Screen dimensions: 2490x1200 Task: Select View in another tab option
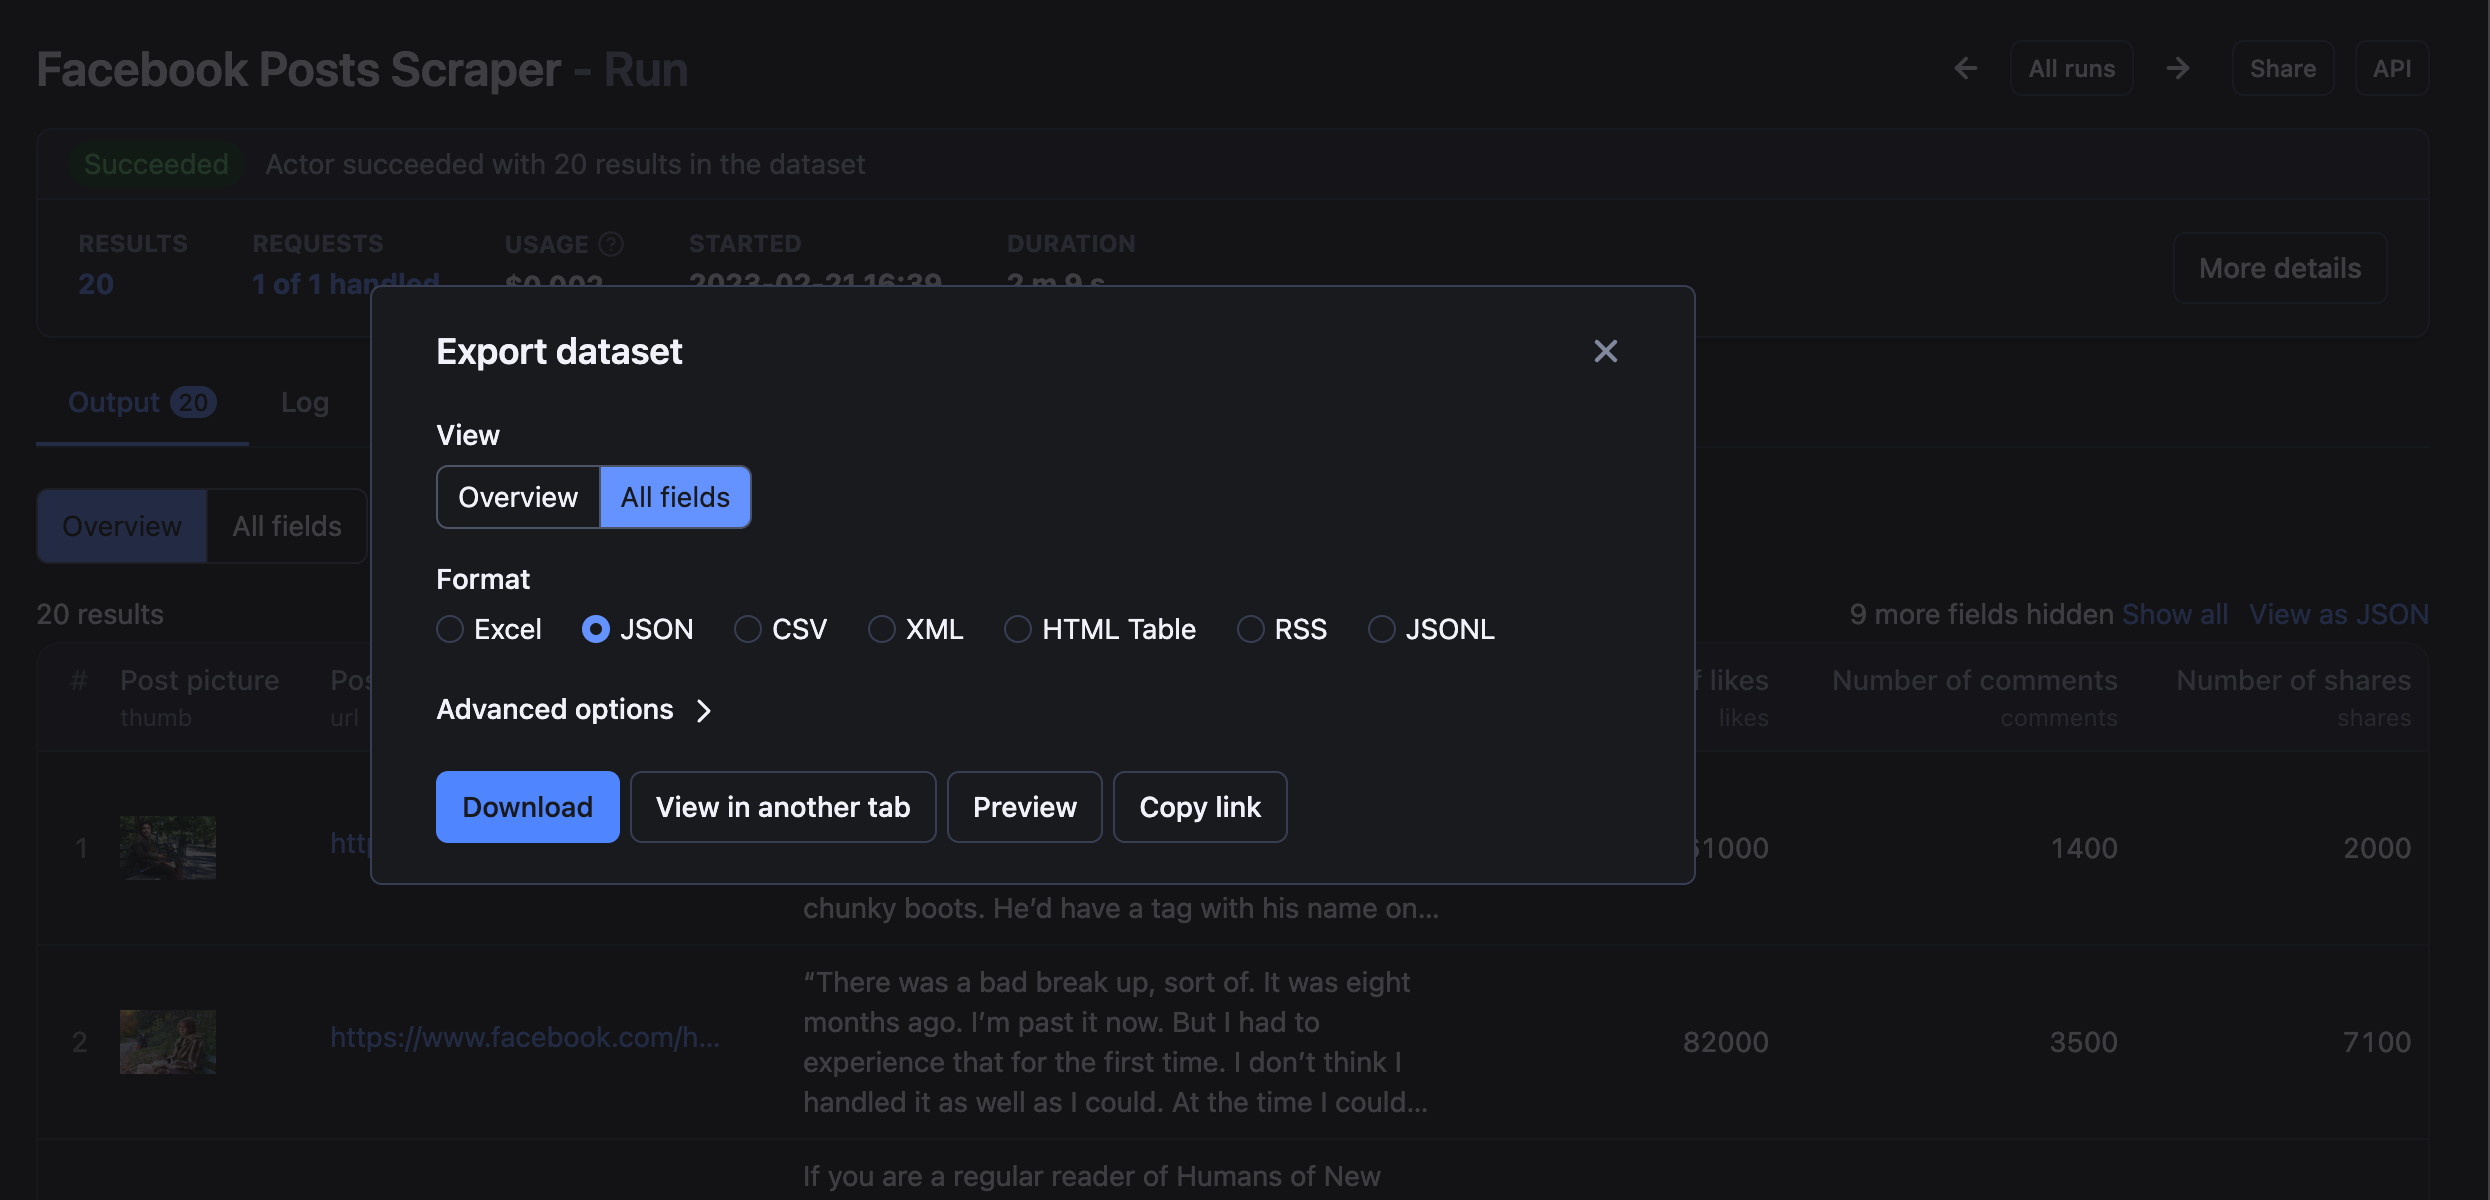pos(783,806)
